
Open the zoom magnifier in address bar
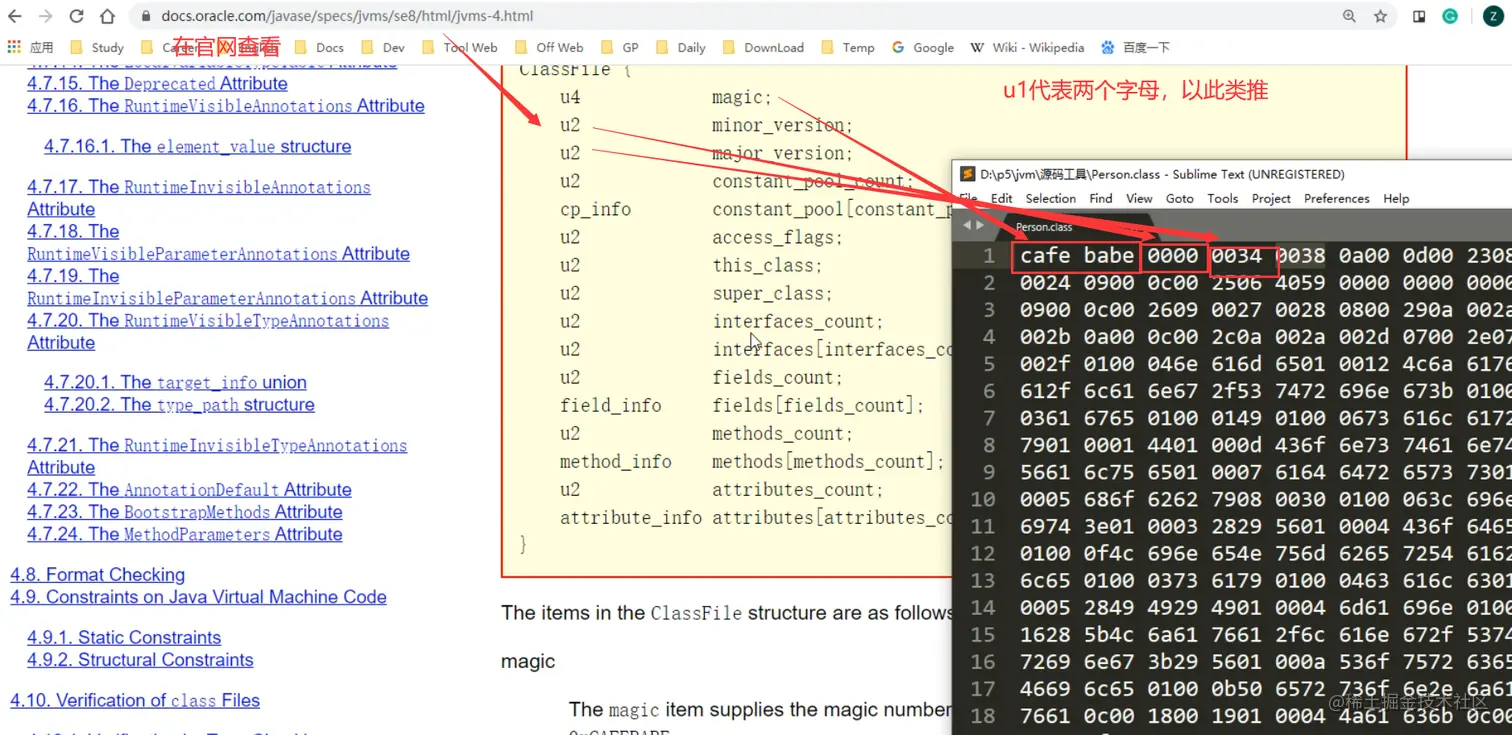click(1349, 16)
